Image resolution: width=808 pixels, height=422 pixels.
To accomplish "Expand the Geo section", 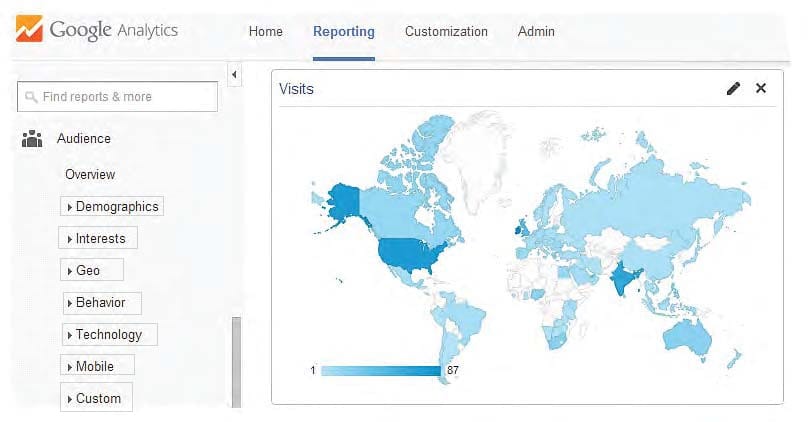I will (x=92, y=270).
